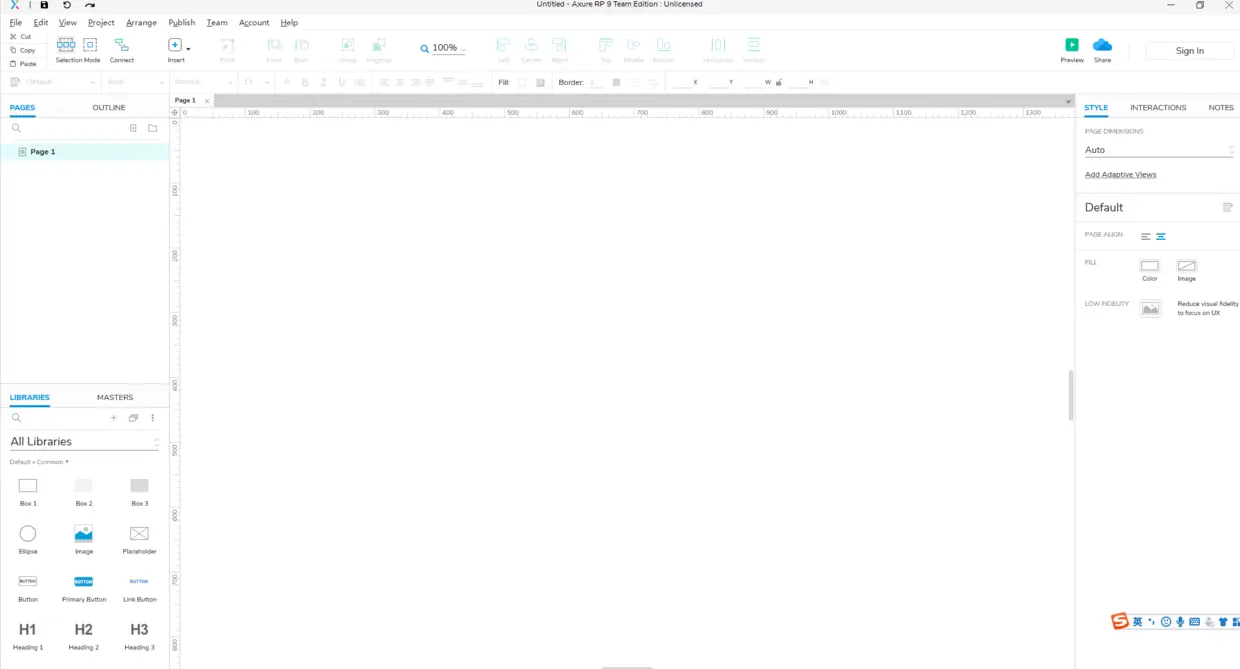Viewport: 1240px width, 669px height.
Task: Select the Heading 2 widget
Action: [84, 634]
